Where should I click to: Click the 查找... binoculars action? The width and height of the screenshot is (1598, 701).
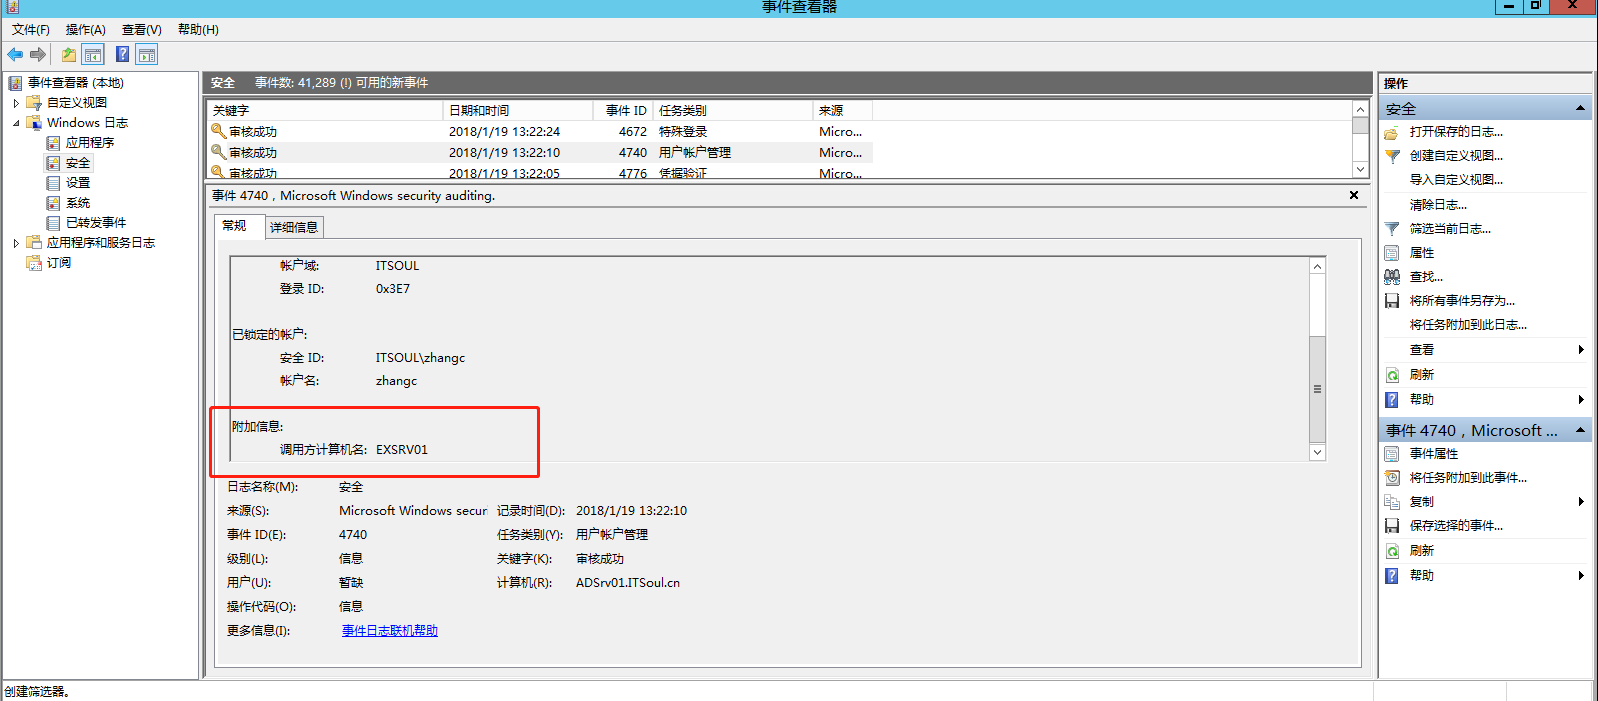point(1426,277)
